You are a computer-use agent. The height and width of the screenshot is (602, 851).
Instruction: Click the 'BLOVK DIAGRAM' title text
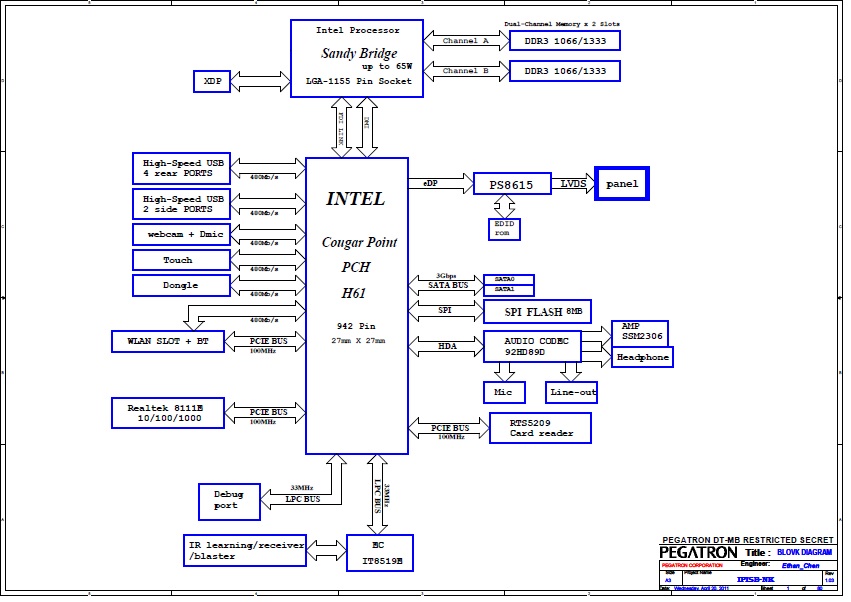(x=804, y=552)
